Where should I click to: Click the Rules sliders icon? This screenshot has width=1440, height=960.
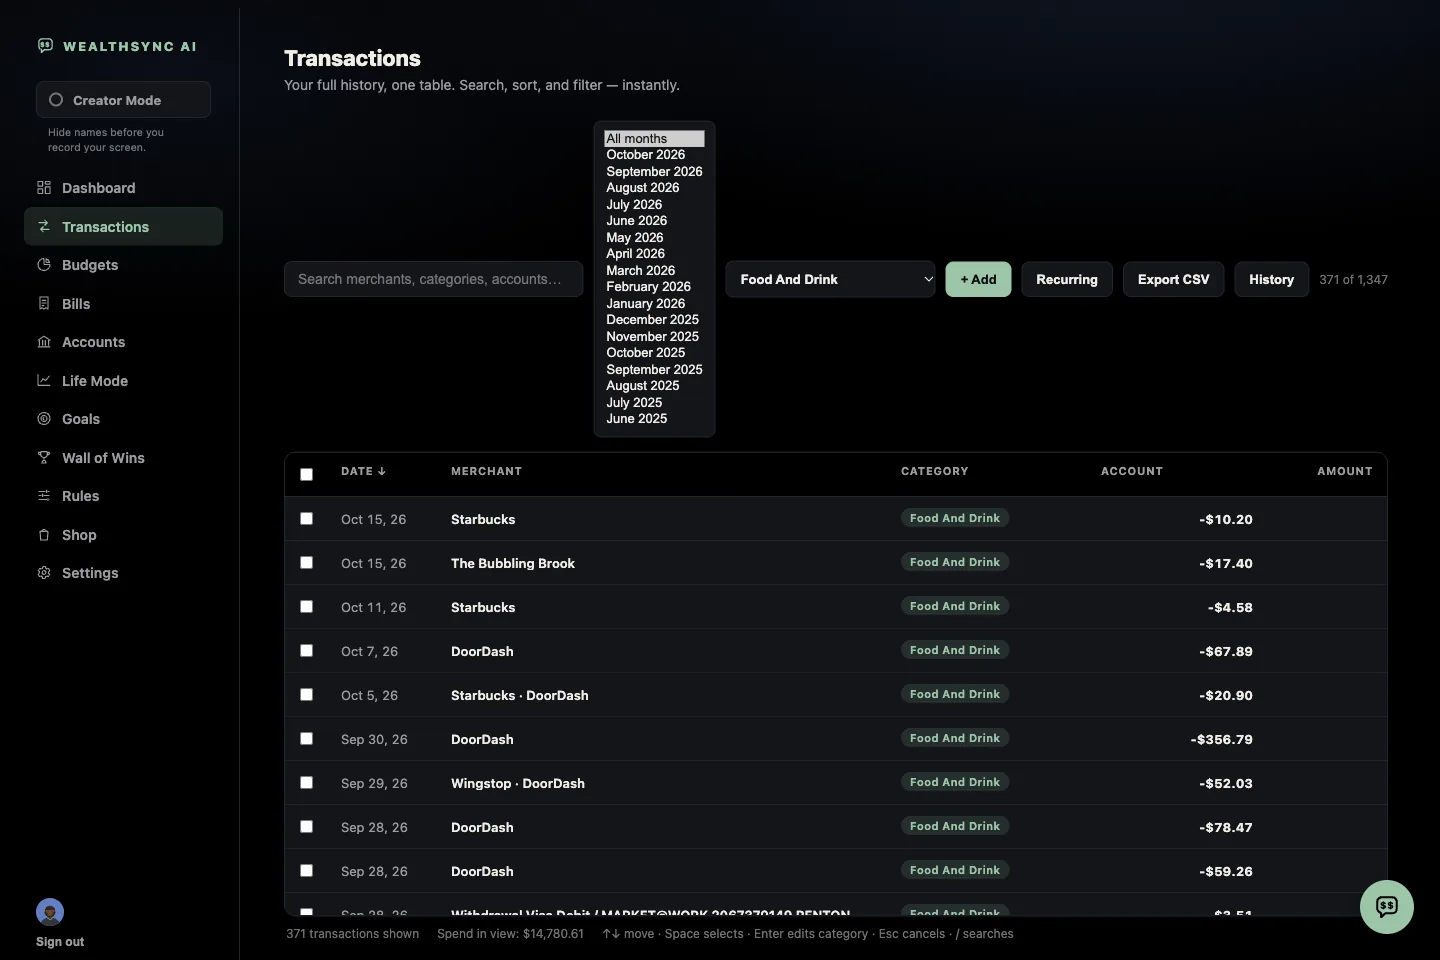(44, 495)
